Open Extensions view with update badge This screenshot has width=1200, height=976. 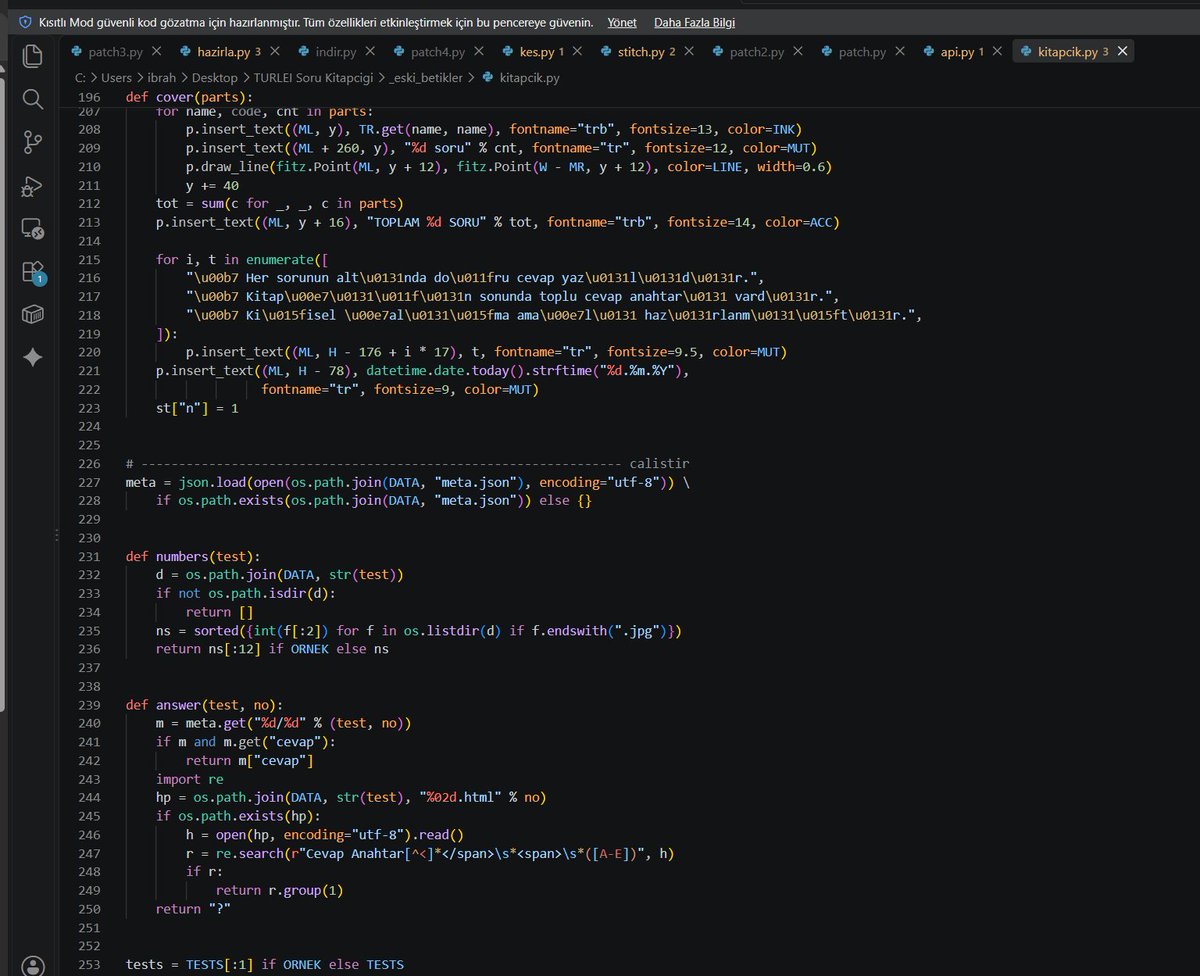[32, 272]
